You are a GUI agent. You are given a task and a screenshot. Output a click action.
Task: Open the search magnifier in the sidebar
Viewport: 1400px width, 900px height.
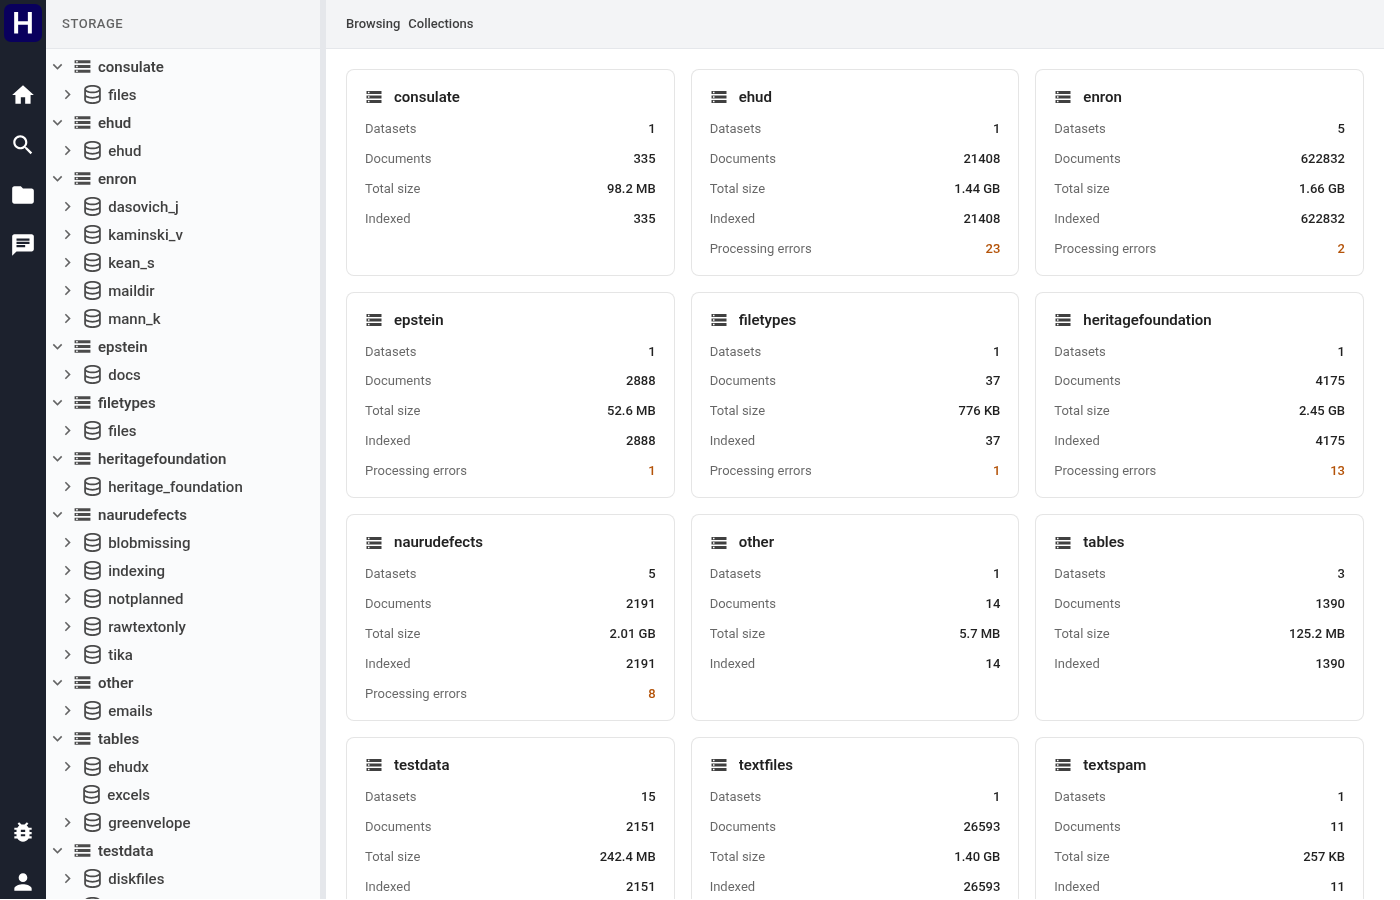(23, 145)
